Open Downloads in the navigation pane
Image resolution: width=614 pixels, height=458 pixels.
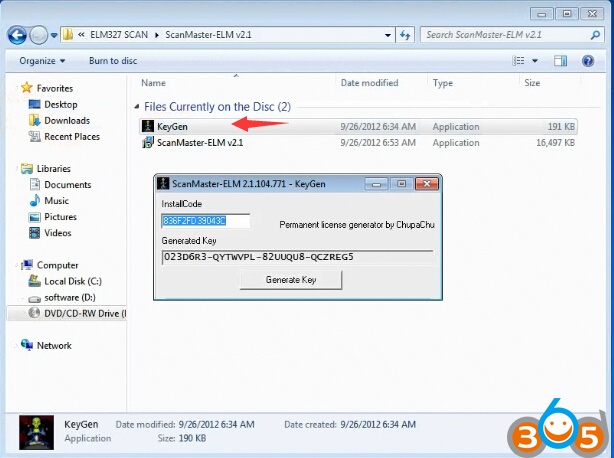tap(67, 121)
